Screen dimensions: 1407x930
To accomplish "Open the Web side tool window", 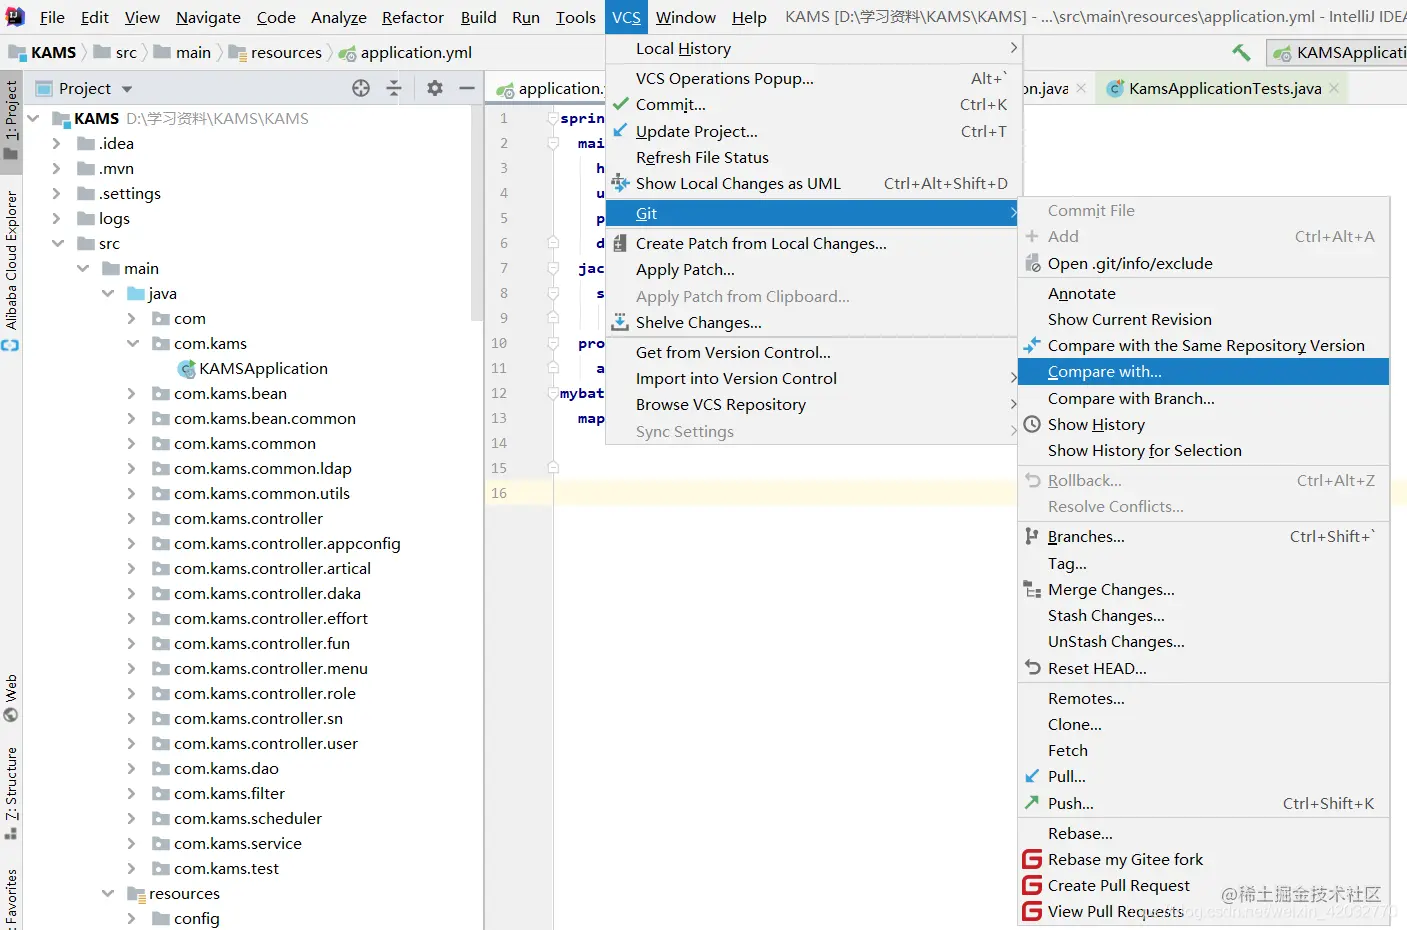I will coord(11,698).
